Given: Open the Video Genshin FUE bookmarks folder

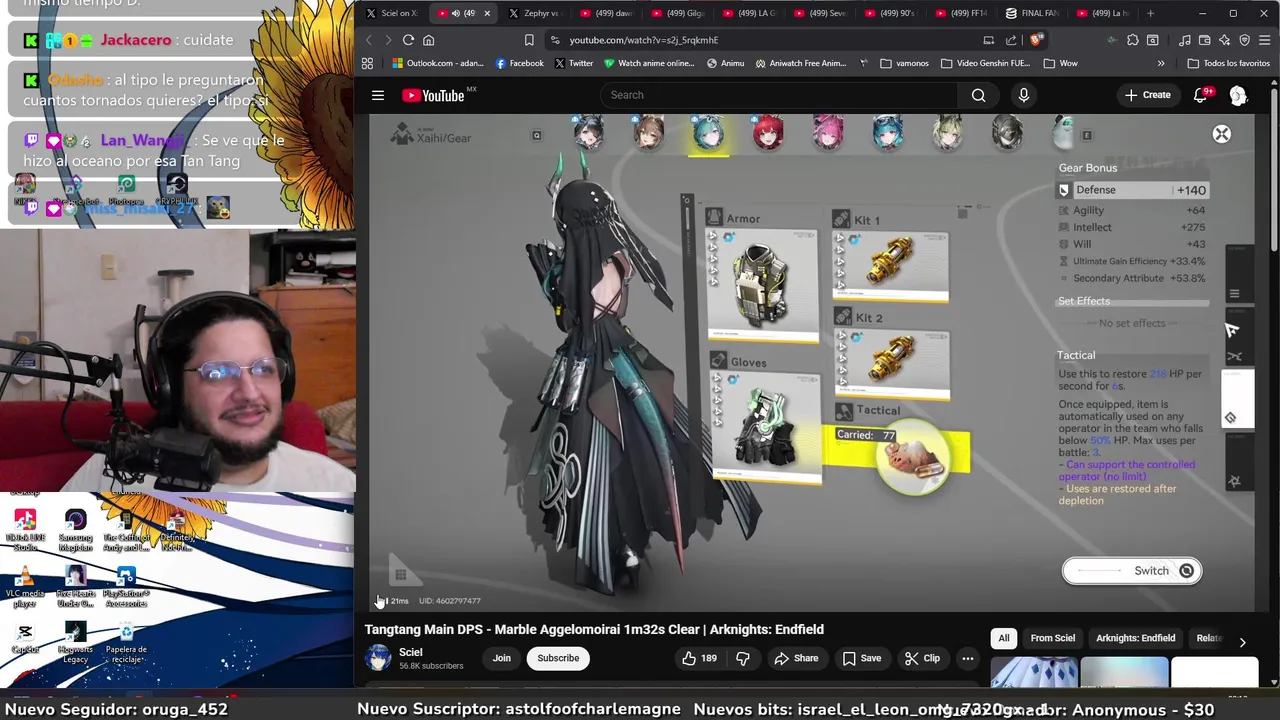Looking at the screenshot, I should 985,63.
